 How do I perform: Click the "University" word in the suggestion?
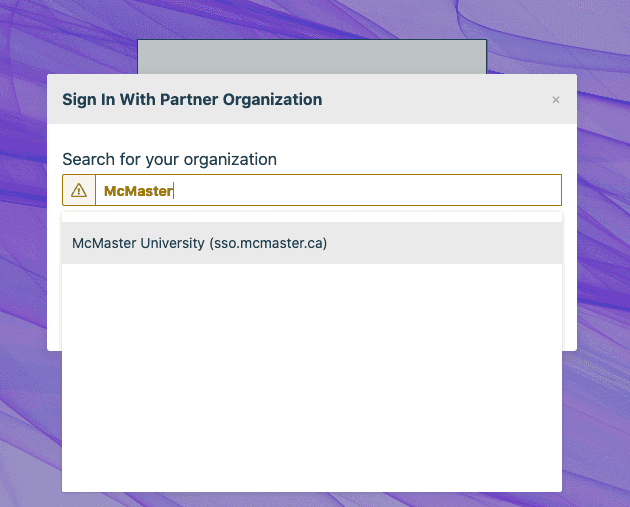(172, 243)
